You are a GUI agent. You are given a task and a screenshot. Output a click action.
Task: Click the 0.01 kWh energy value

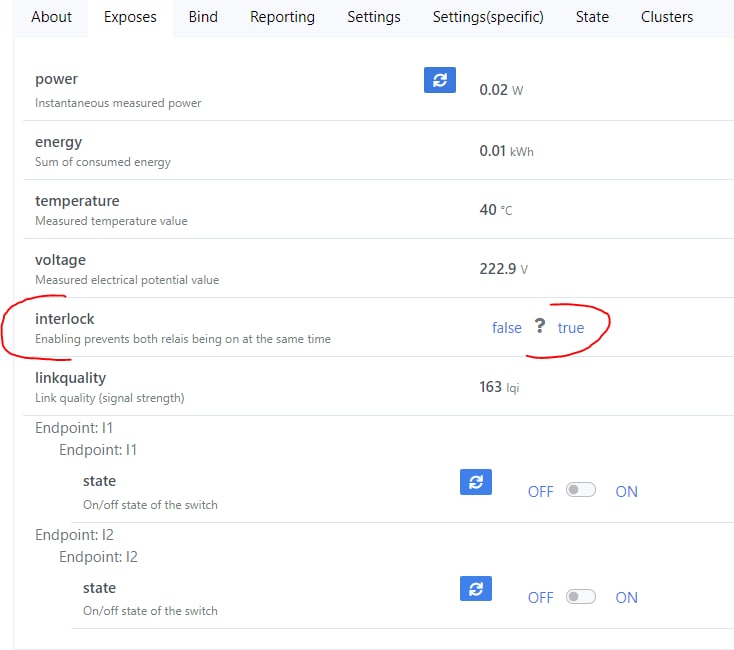pyautogui.click(x=506, y=151)
